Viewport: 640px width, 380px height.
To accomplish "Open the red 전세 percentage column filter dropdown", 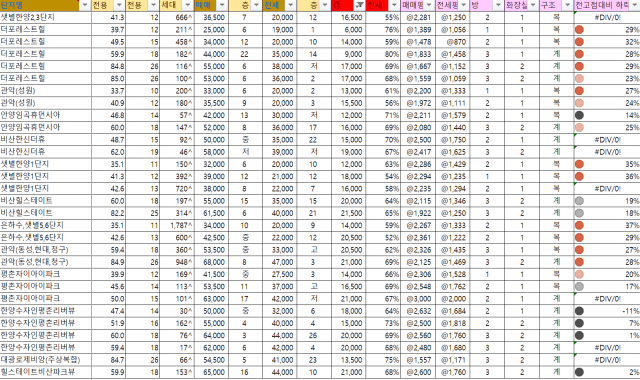I will pos(394,5).
